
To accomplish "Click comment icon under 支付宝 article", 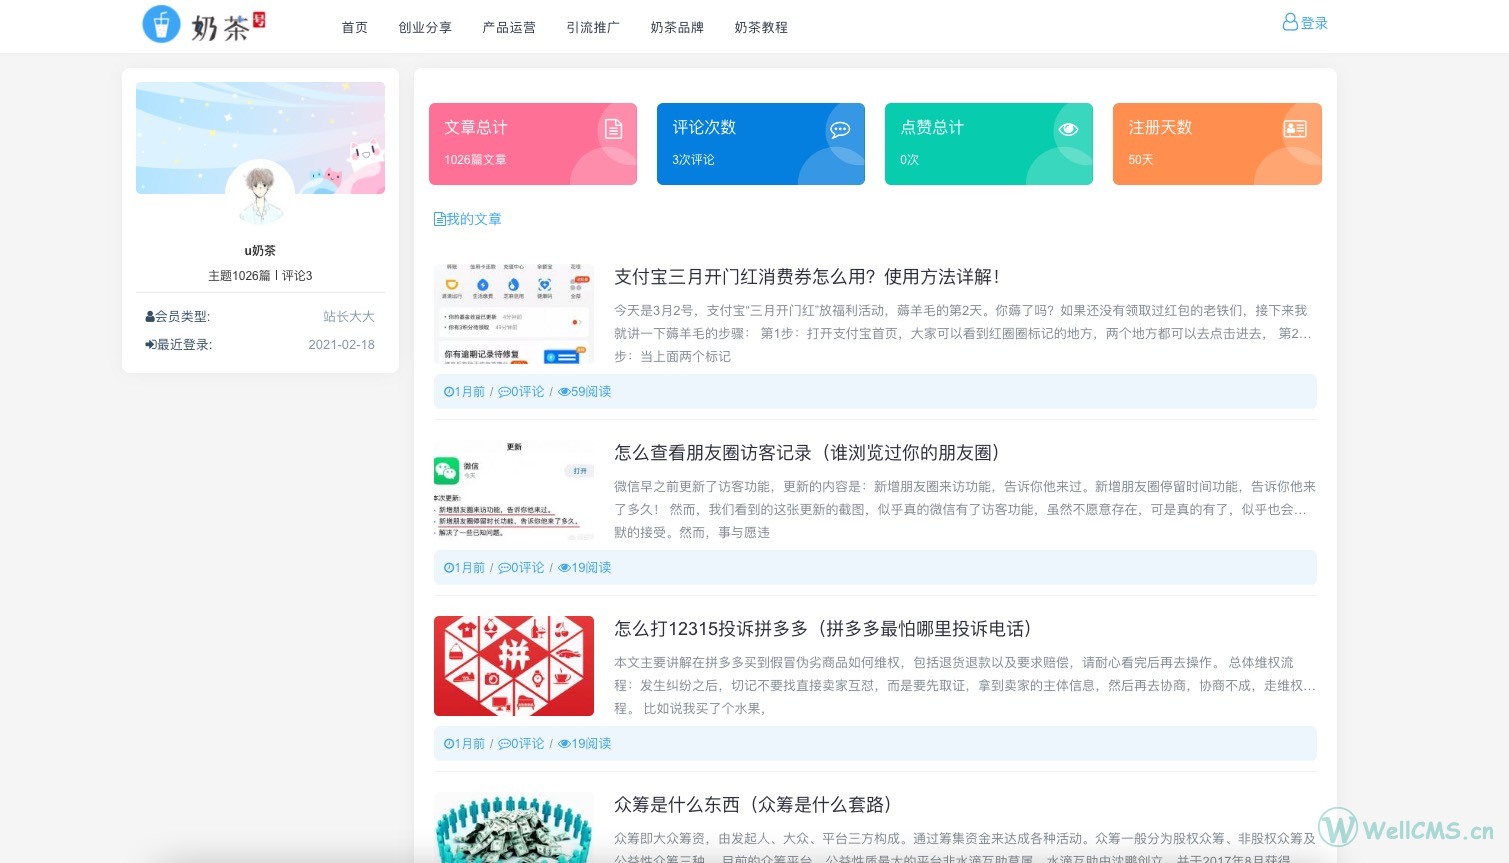I will point(504,392).
